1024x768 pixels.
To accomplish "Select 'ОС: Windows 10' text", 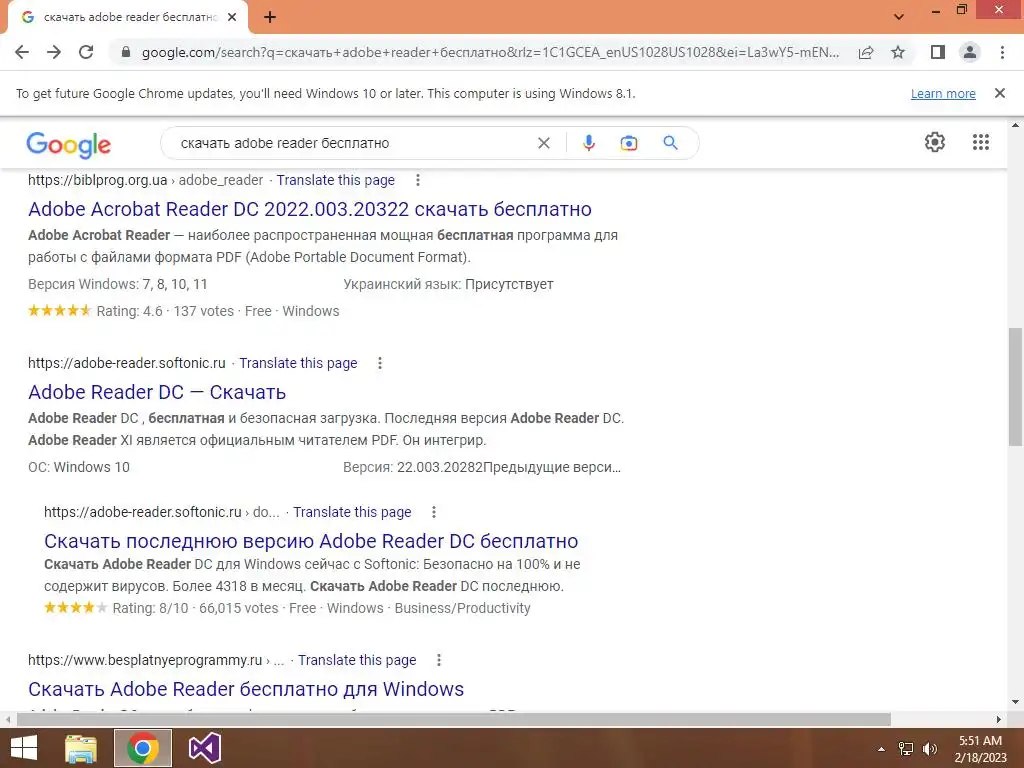I will pos(79,468).
